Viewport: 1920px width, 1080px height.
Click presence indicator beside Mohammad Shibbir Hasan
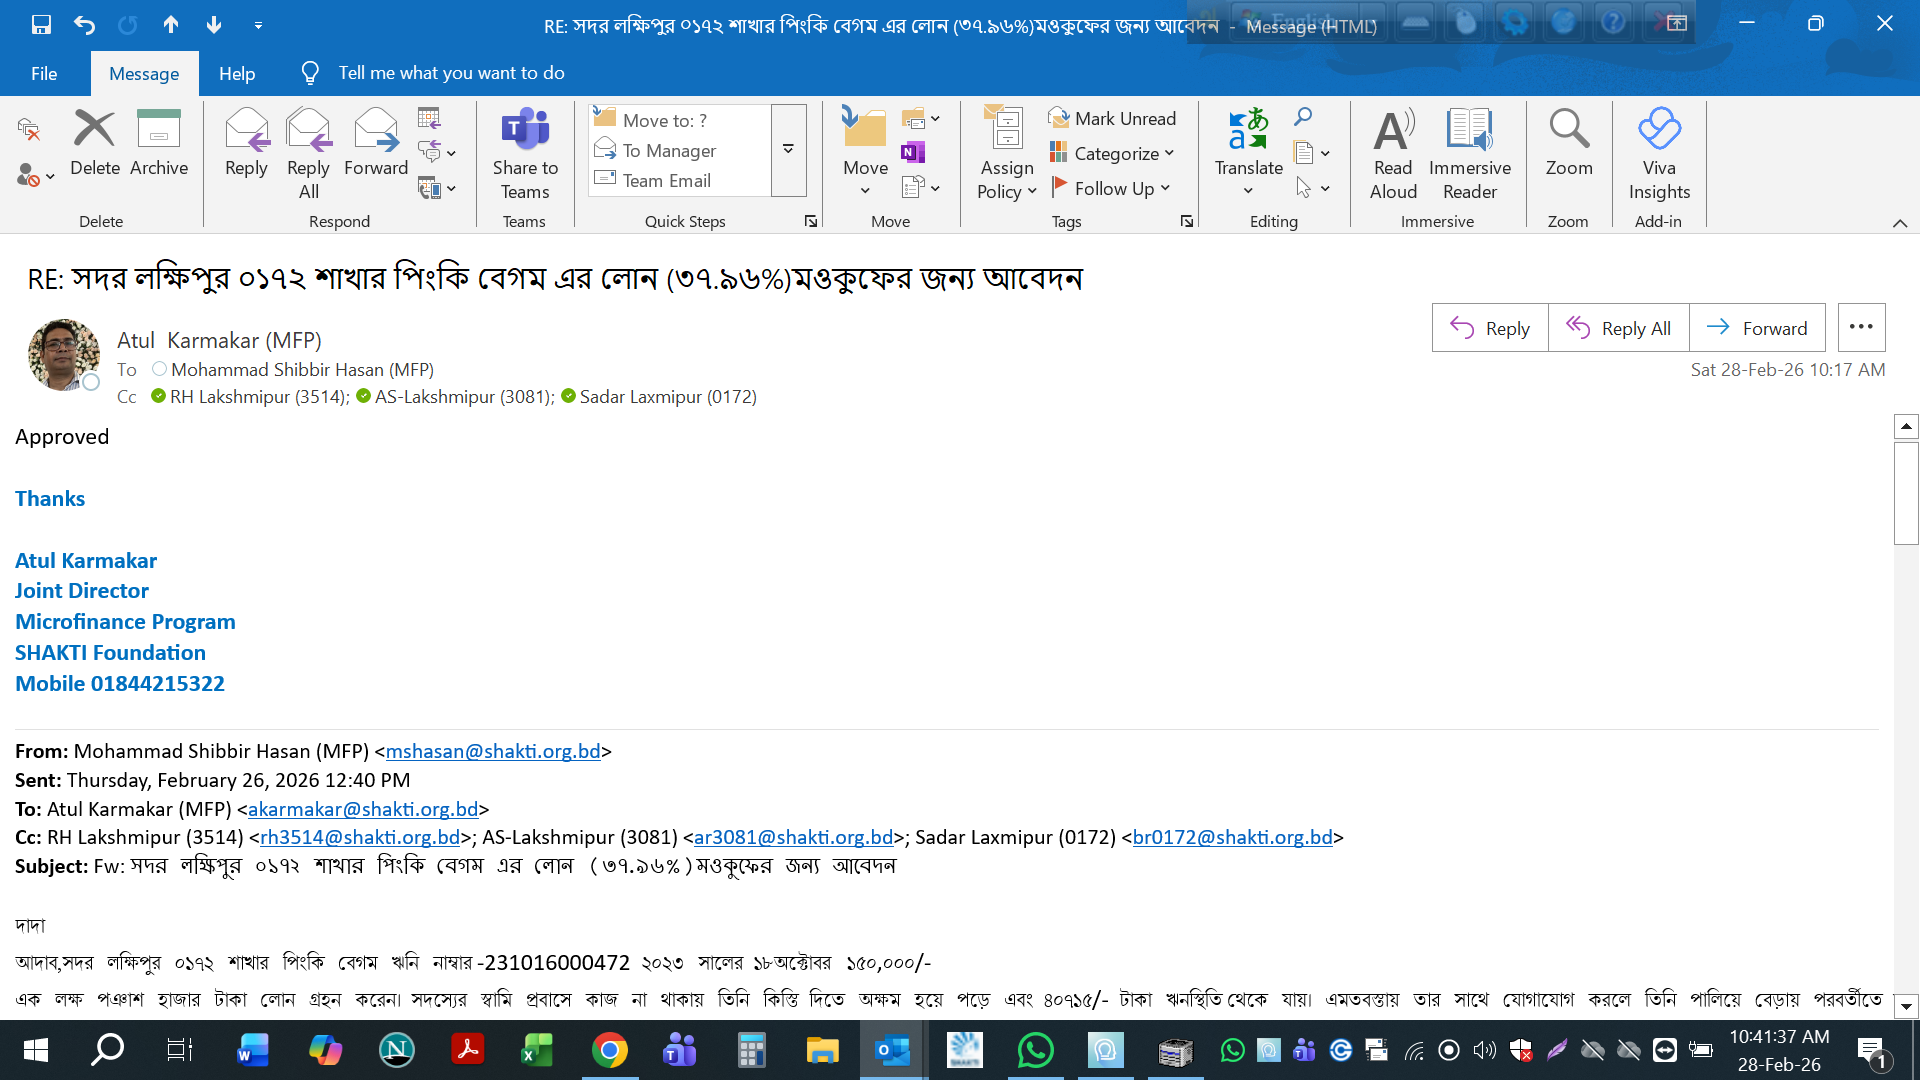(159, 369)
